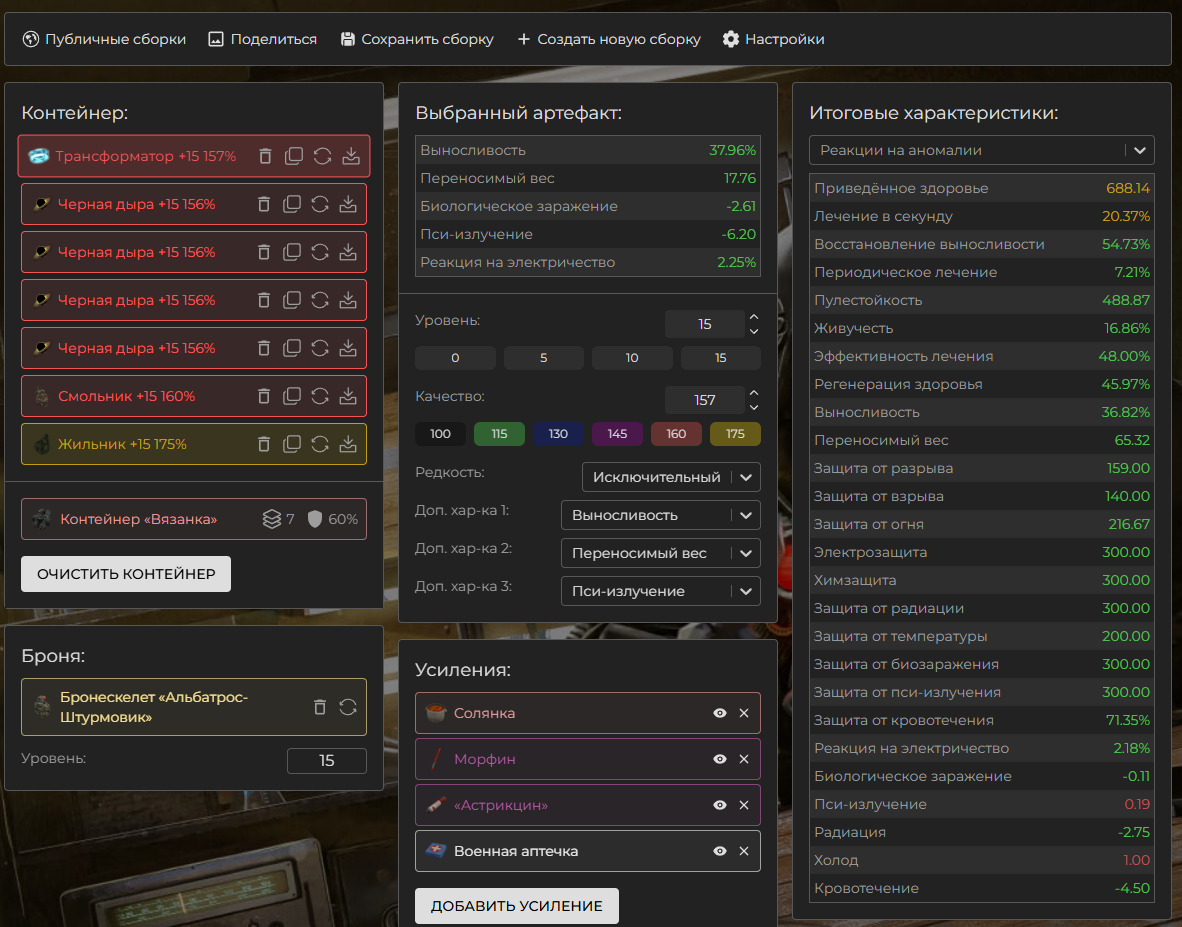Delete the Трансформатор artifact with trash icon
This screenshot has height=927, width=1182.
[265, 156]
